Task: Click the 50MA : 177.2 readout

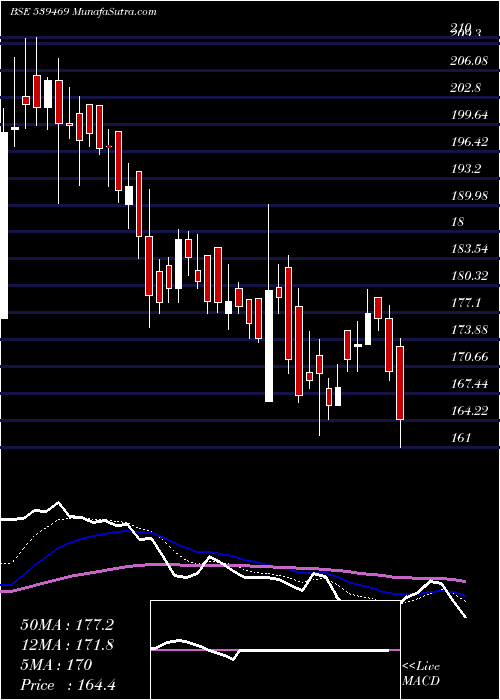Action: coord(66,625)
